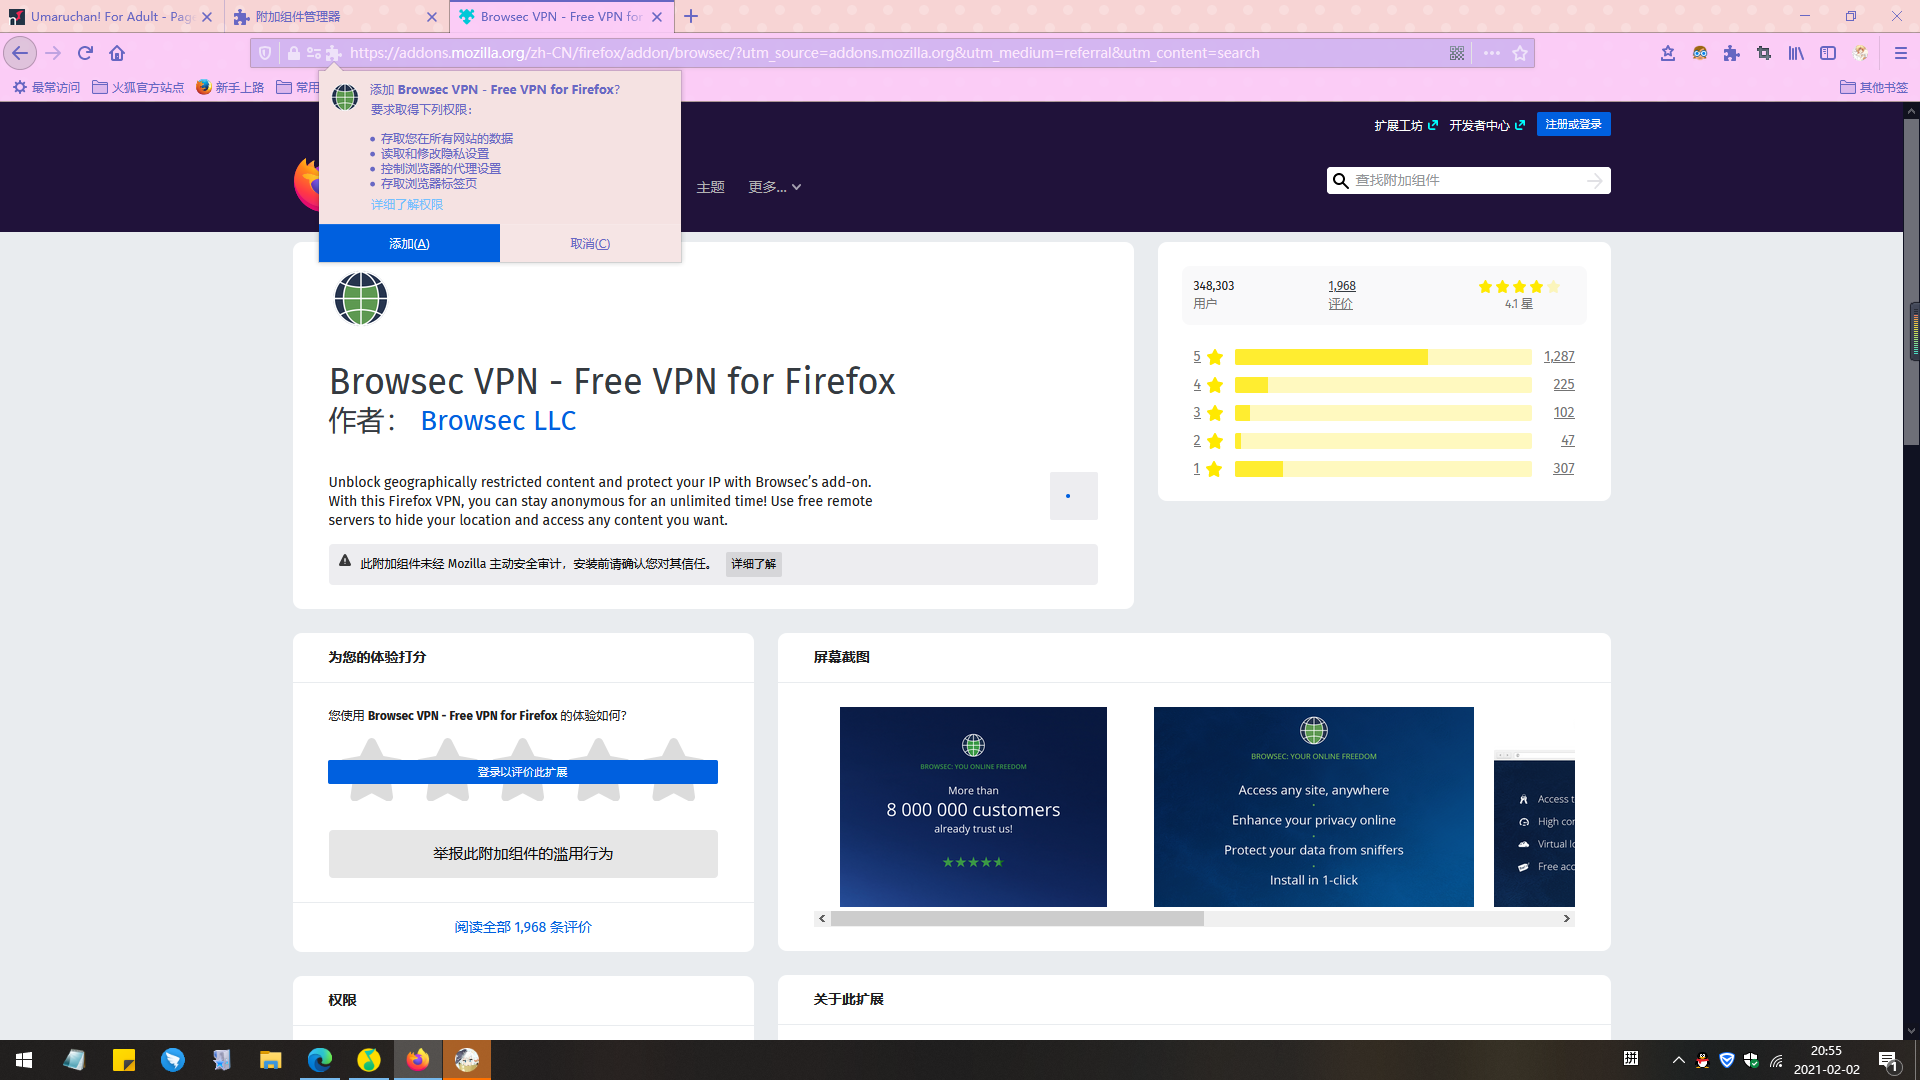Viewport: 1920px width, 1080px height.
Task: Open page actions three-dot menu
Action: [1492, 53]
